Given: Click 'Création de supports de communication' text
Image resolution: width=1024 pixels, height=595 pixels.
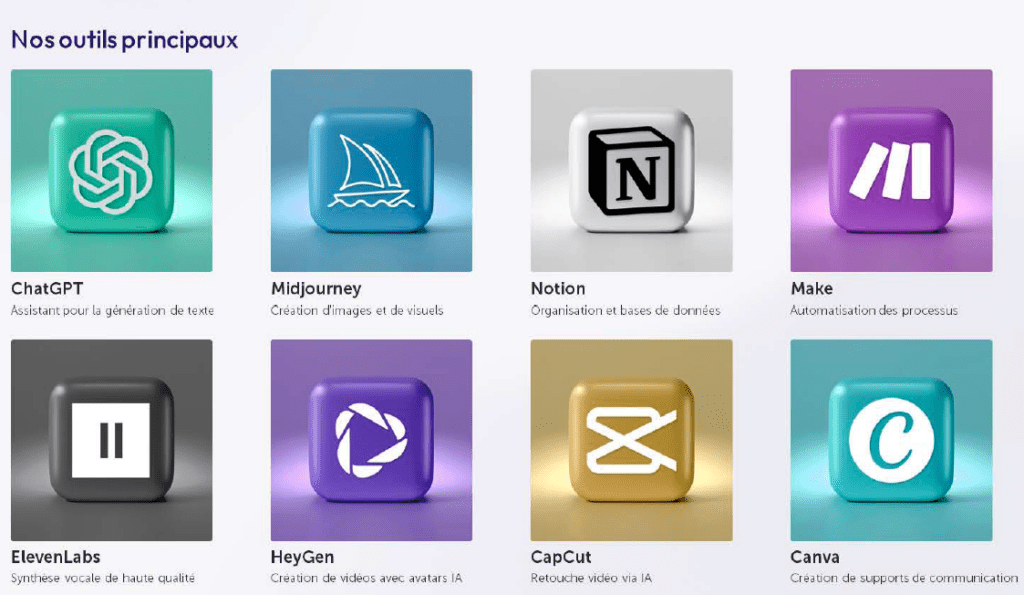Looking at the screenshot, I should [904, 578].
